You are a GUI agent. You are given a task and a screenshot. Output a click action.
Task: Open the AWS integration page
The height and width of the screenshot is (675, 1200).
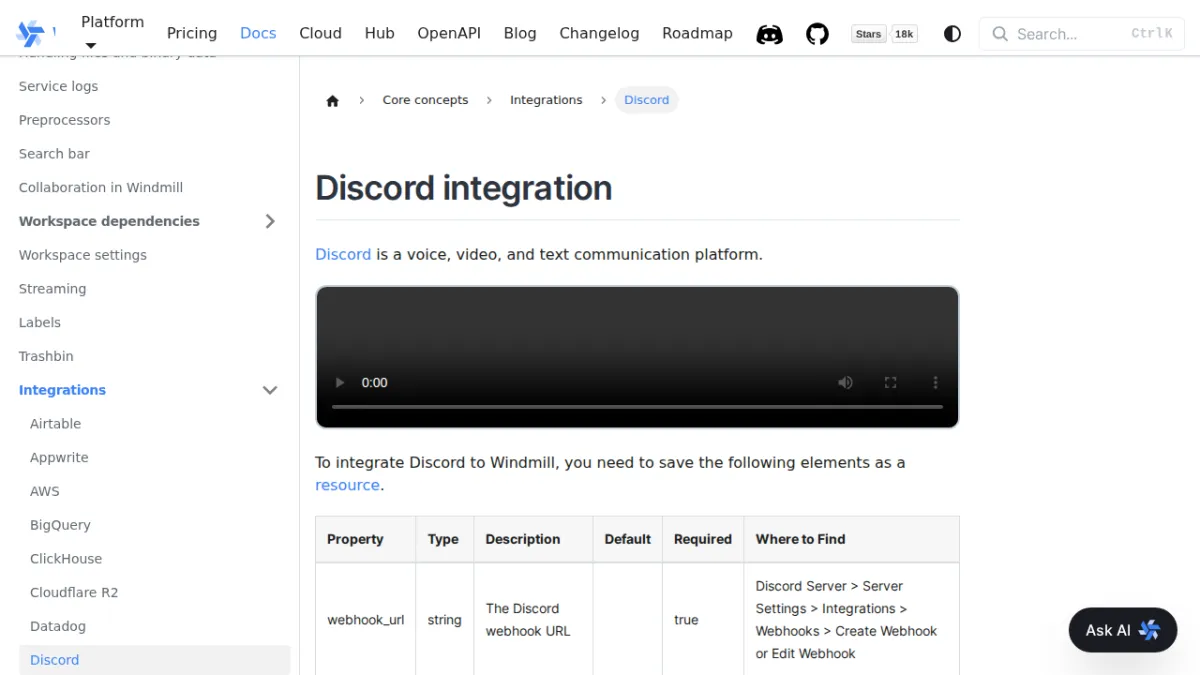45,491
